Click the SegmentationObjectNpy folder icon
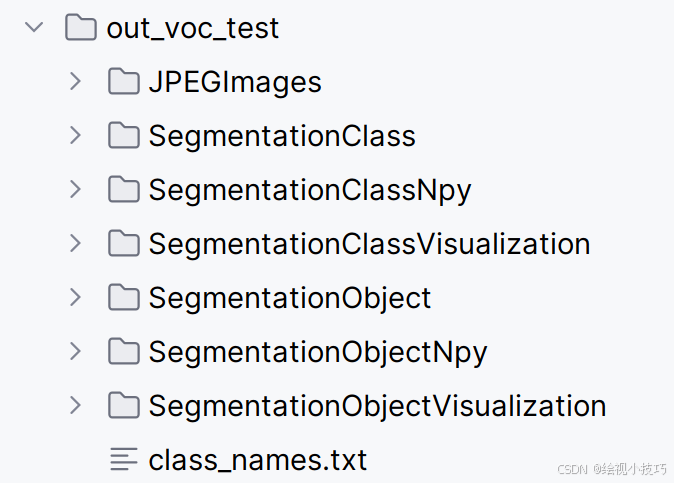The image size is (674, 483). point(123,351)
